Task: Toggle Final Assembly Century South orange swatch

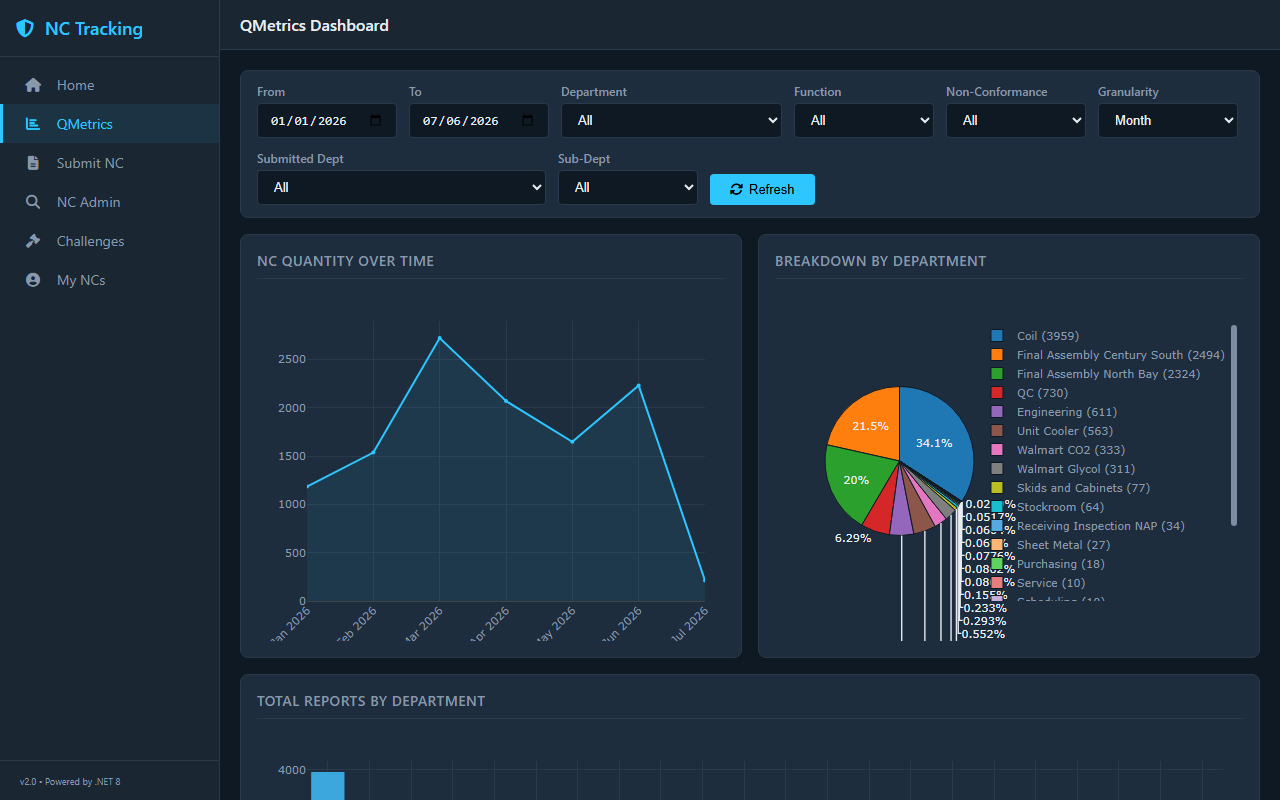Action: [997, 355]
